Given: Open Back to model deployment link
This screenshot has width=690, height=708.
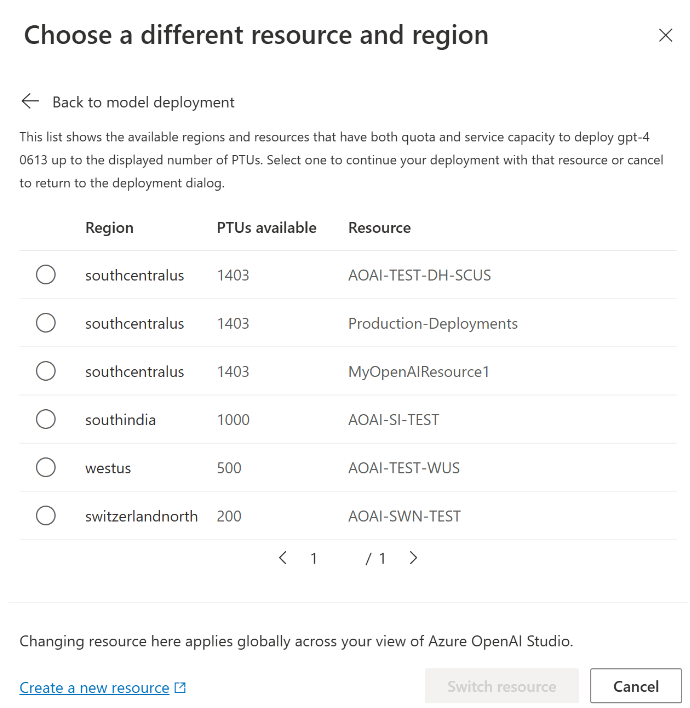Looking at the screenshot, I should click(x=143, y=102).
